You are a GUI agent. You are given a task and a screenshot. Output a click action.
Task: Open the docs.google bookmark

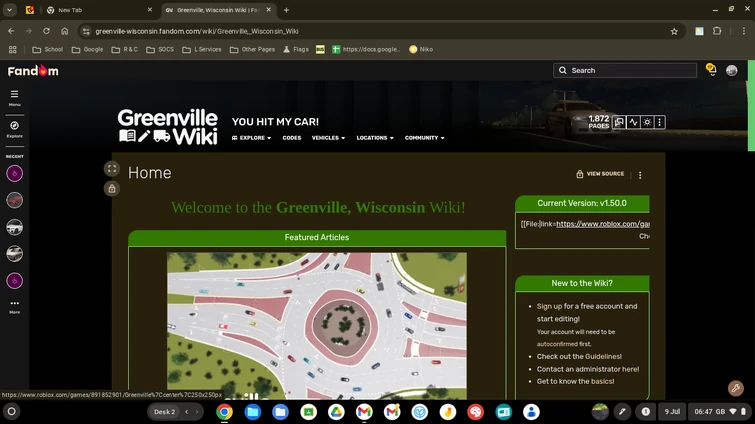tap(366, 49)
